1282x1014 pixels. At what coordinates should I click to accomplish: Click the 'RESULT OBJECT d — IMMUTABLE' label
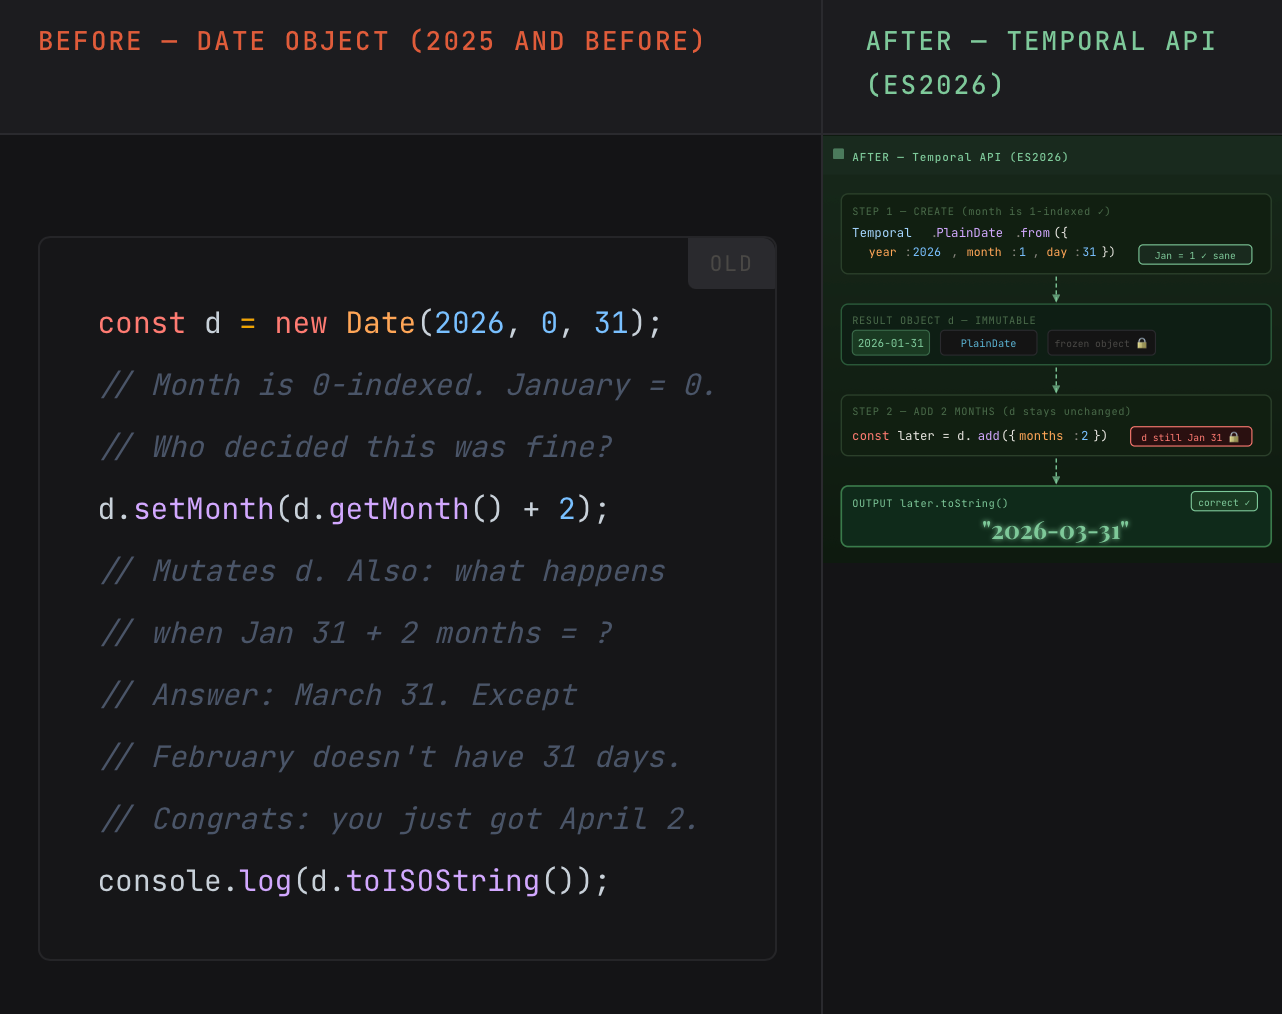[x=944, y=320]
